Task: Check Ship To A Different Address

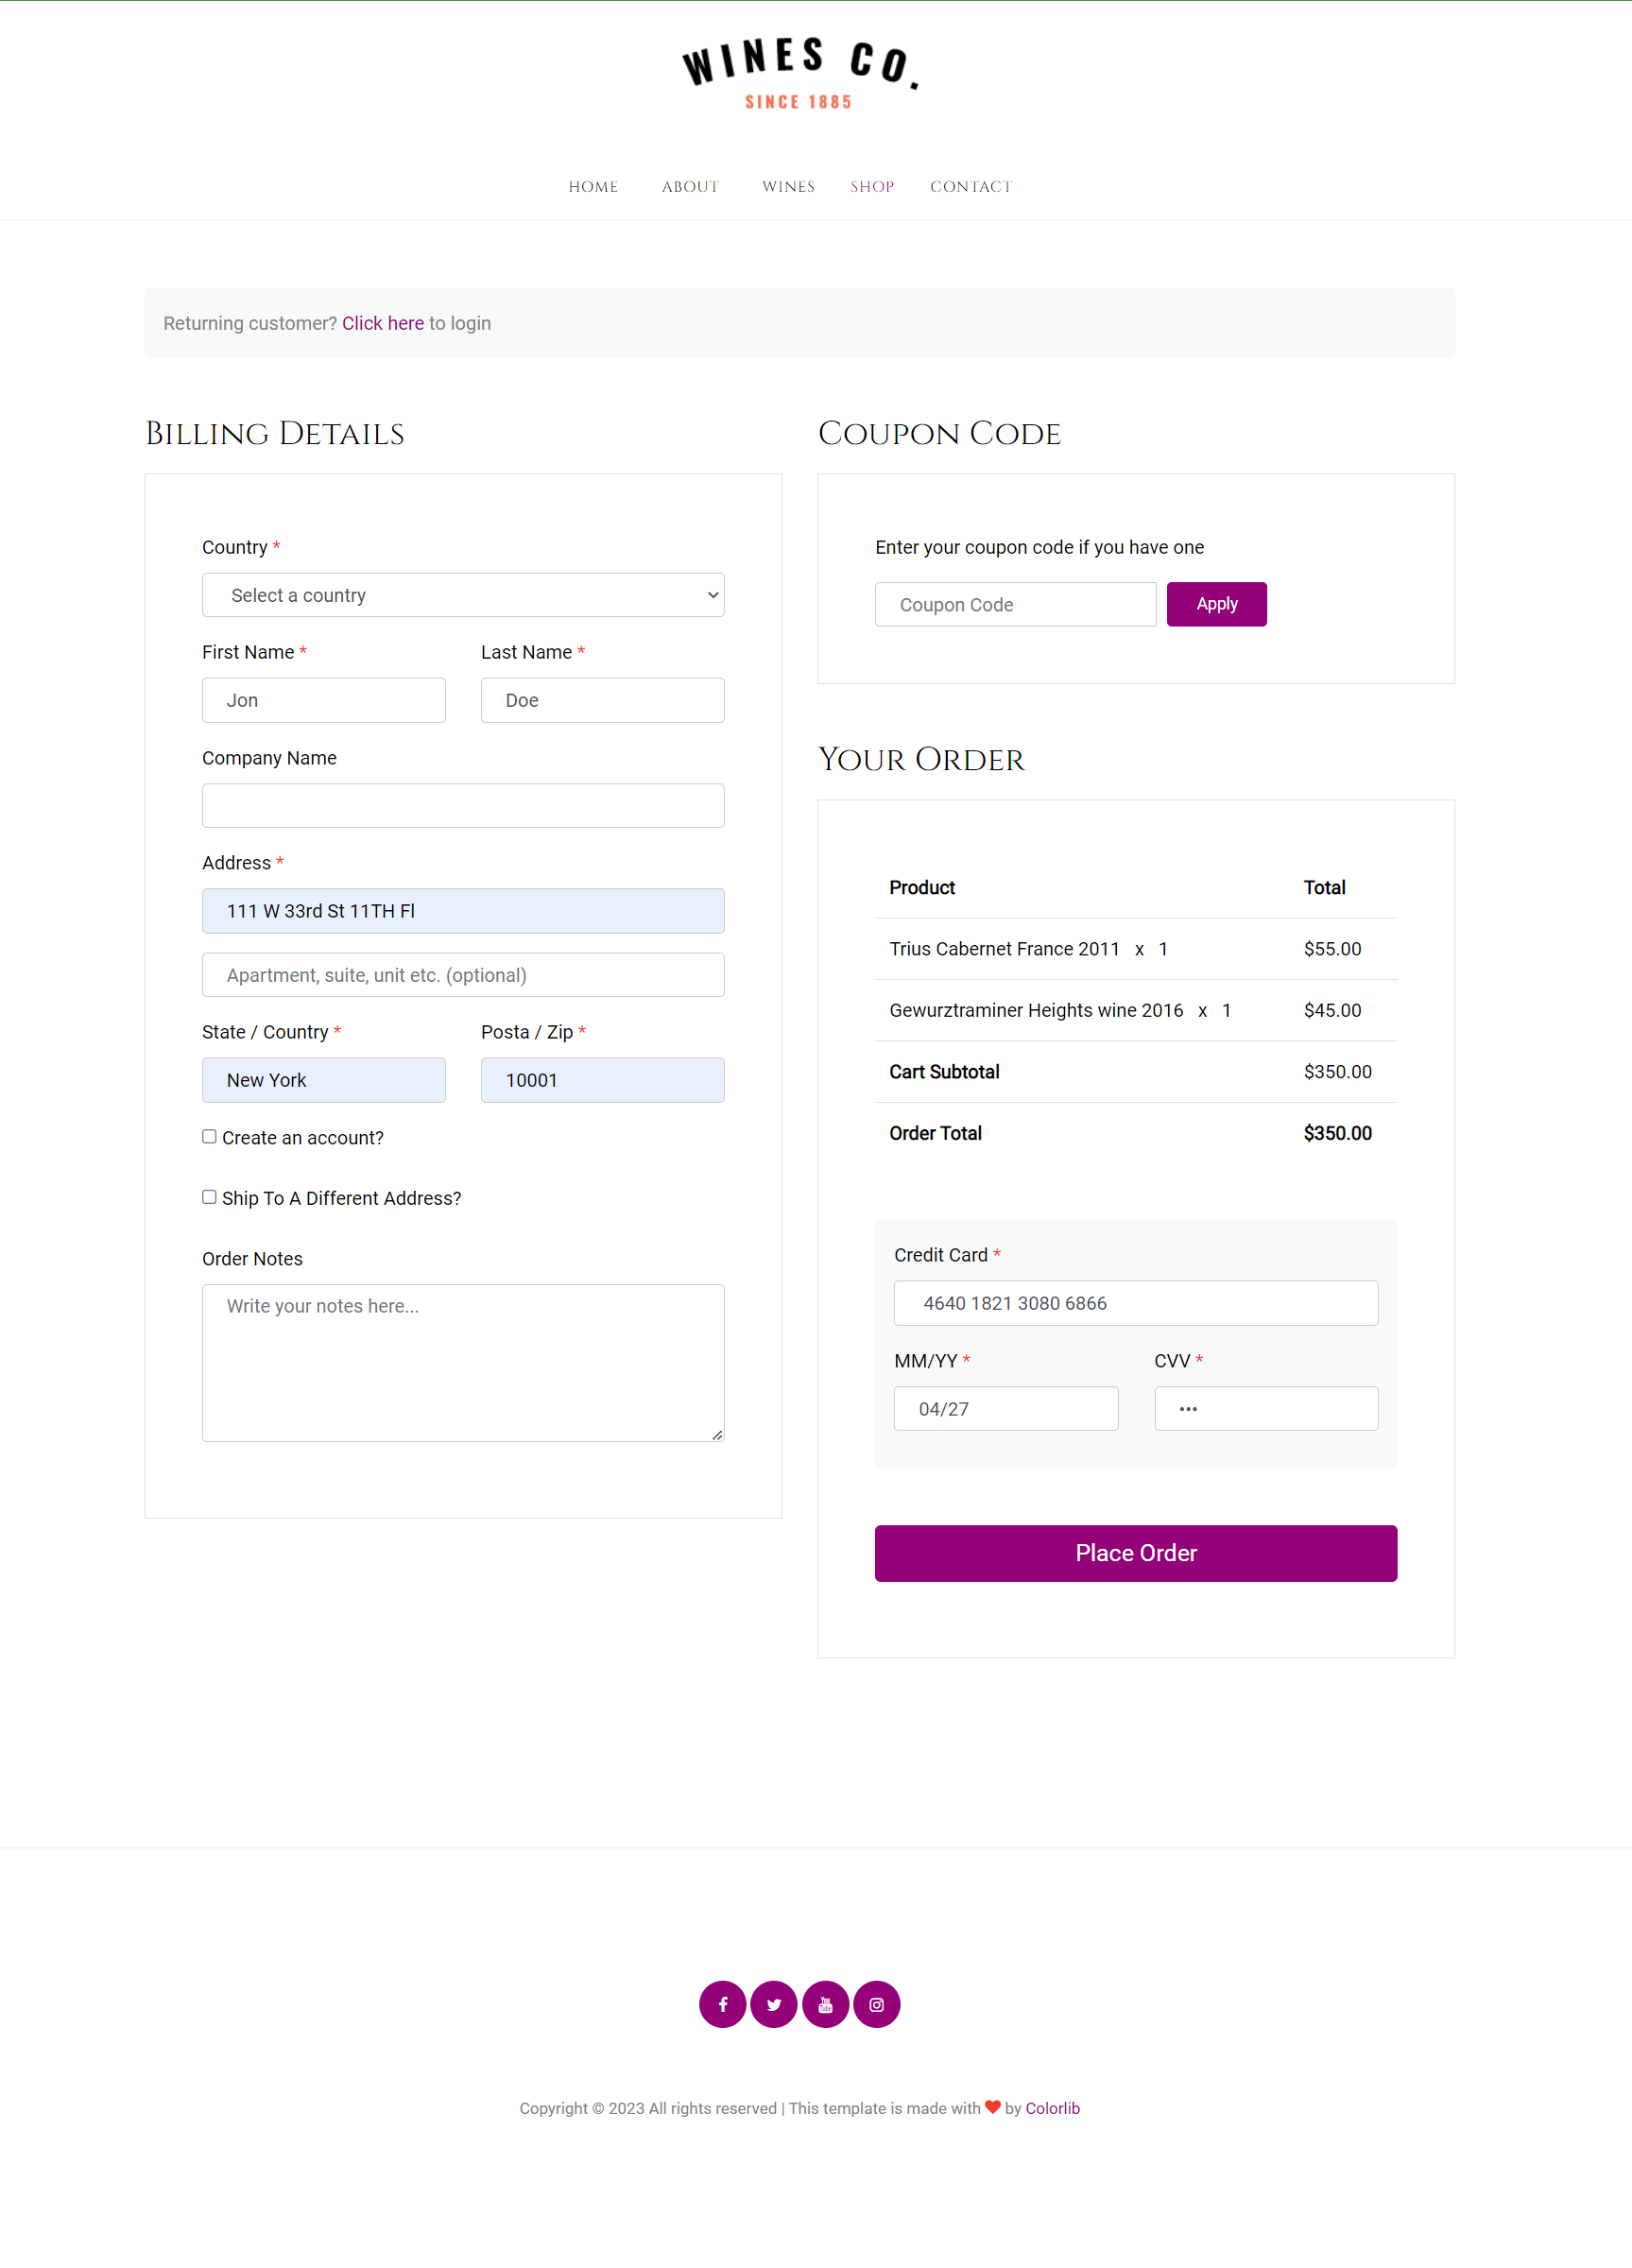Action: (x=209, y=1196)
